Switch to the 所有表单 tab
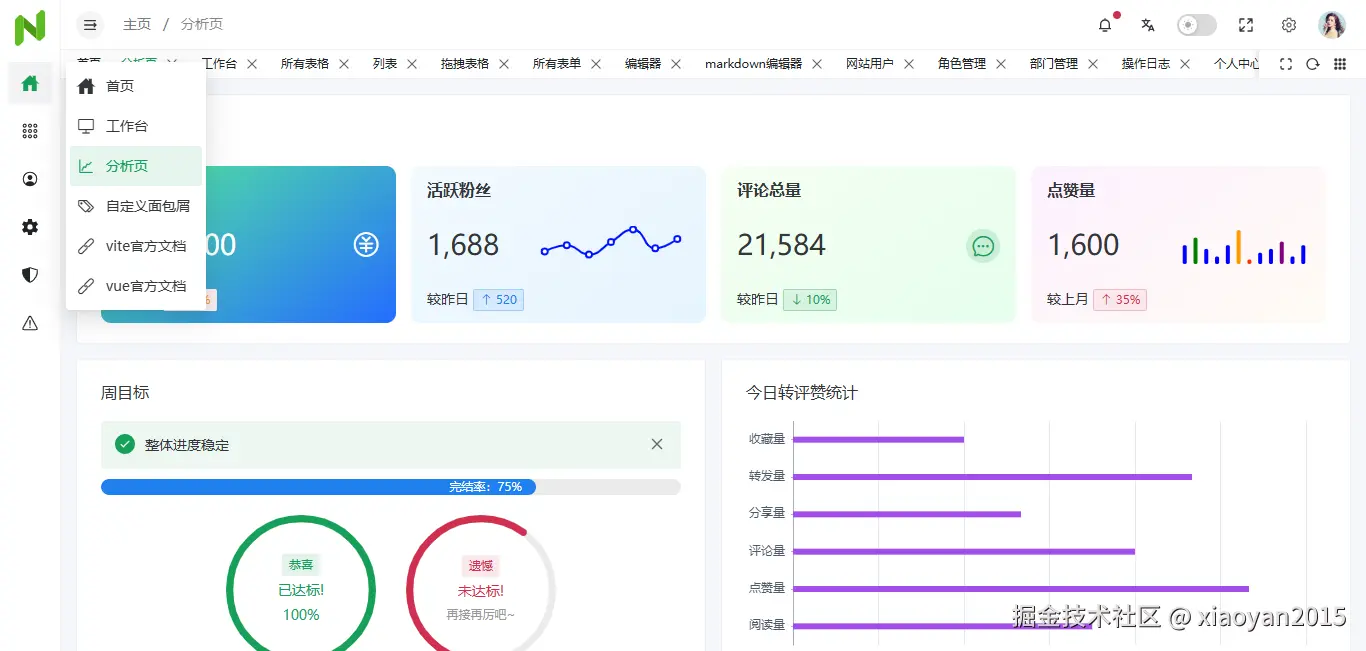Screen dimensions: 1366x651 coord(557,64)
